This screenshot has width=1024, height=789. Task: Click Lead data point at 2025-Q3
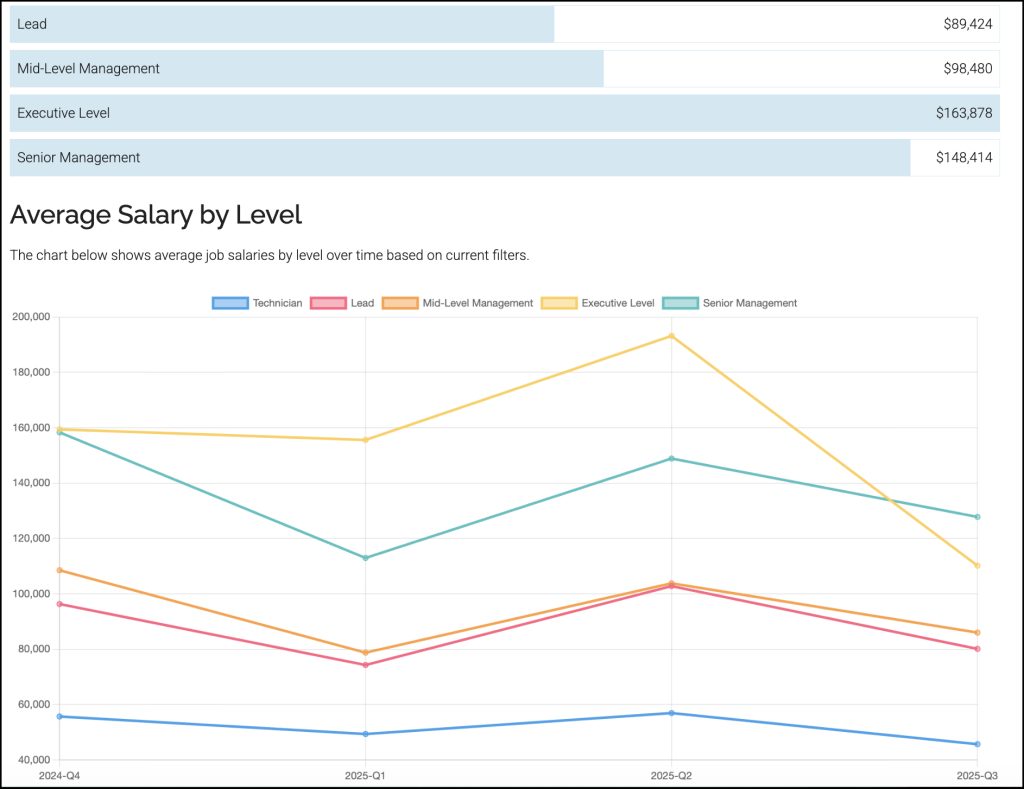977,649
